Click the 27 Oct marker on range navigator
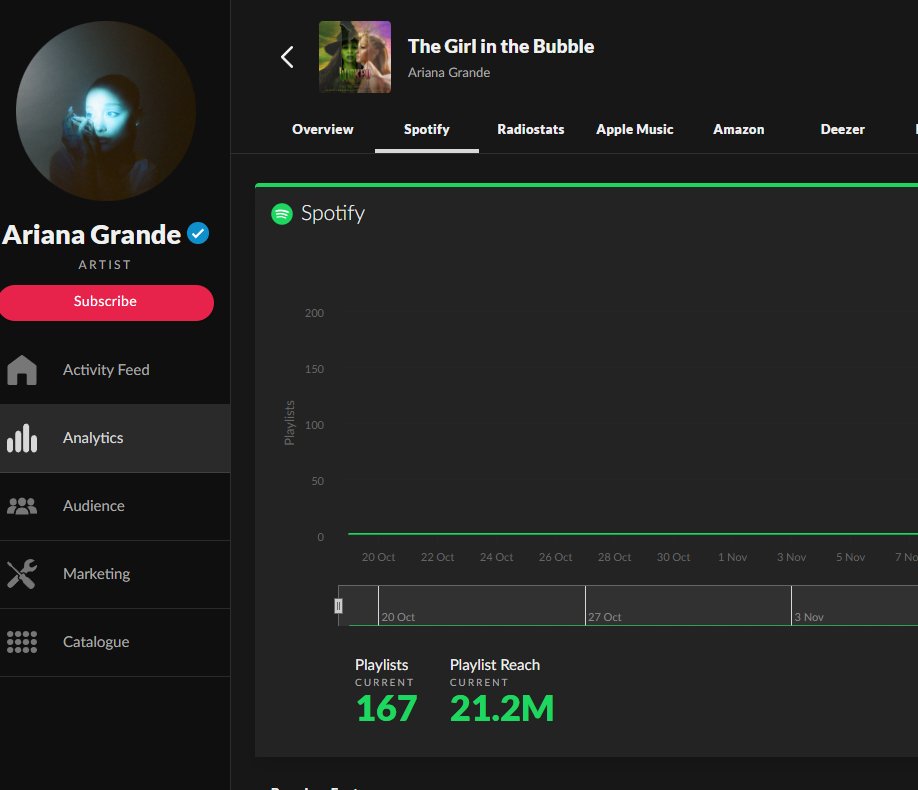918x790 pixels. tap(604, 617)
